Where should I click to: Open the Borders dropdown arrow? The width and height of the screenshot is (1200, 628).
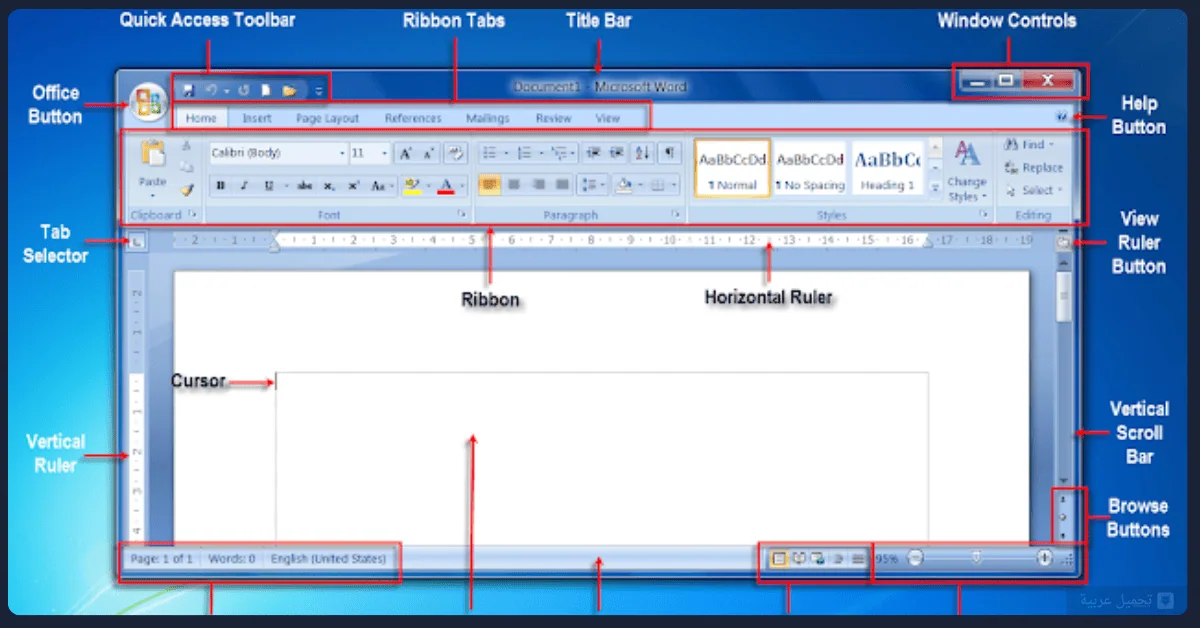click(675, 186)
